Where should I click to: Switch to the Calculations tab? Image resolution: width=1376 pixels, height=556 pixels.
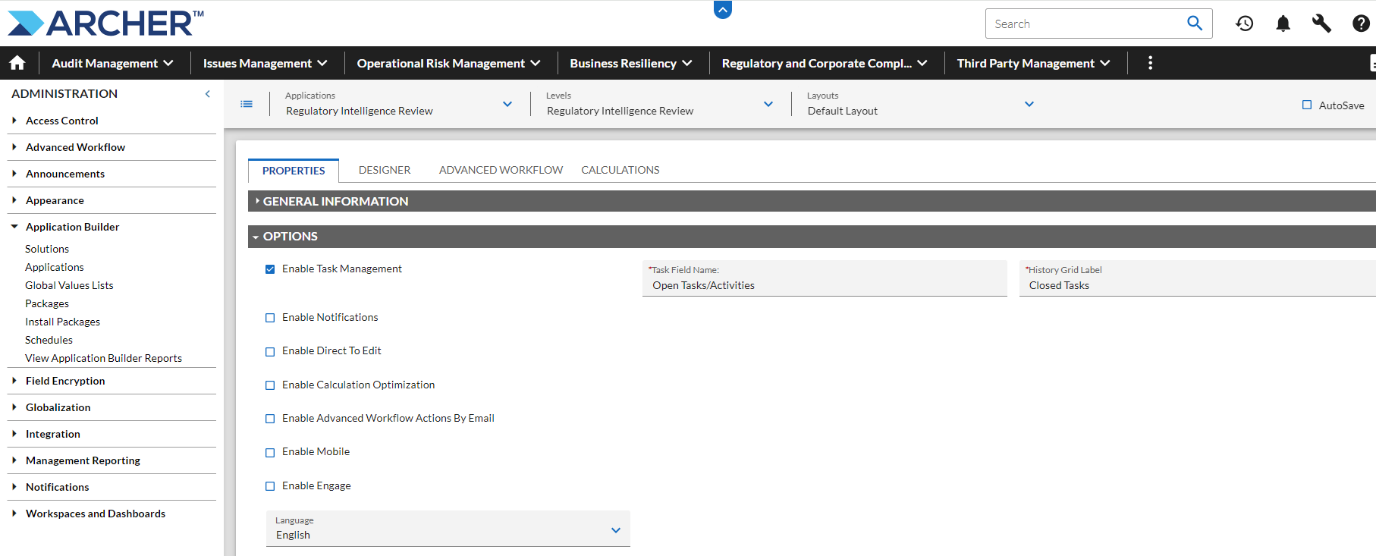(x=620, y=170)
